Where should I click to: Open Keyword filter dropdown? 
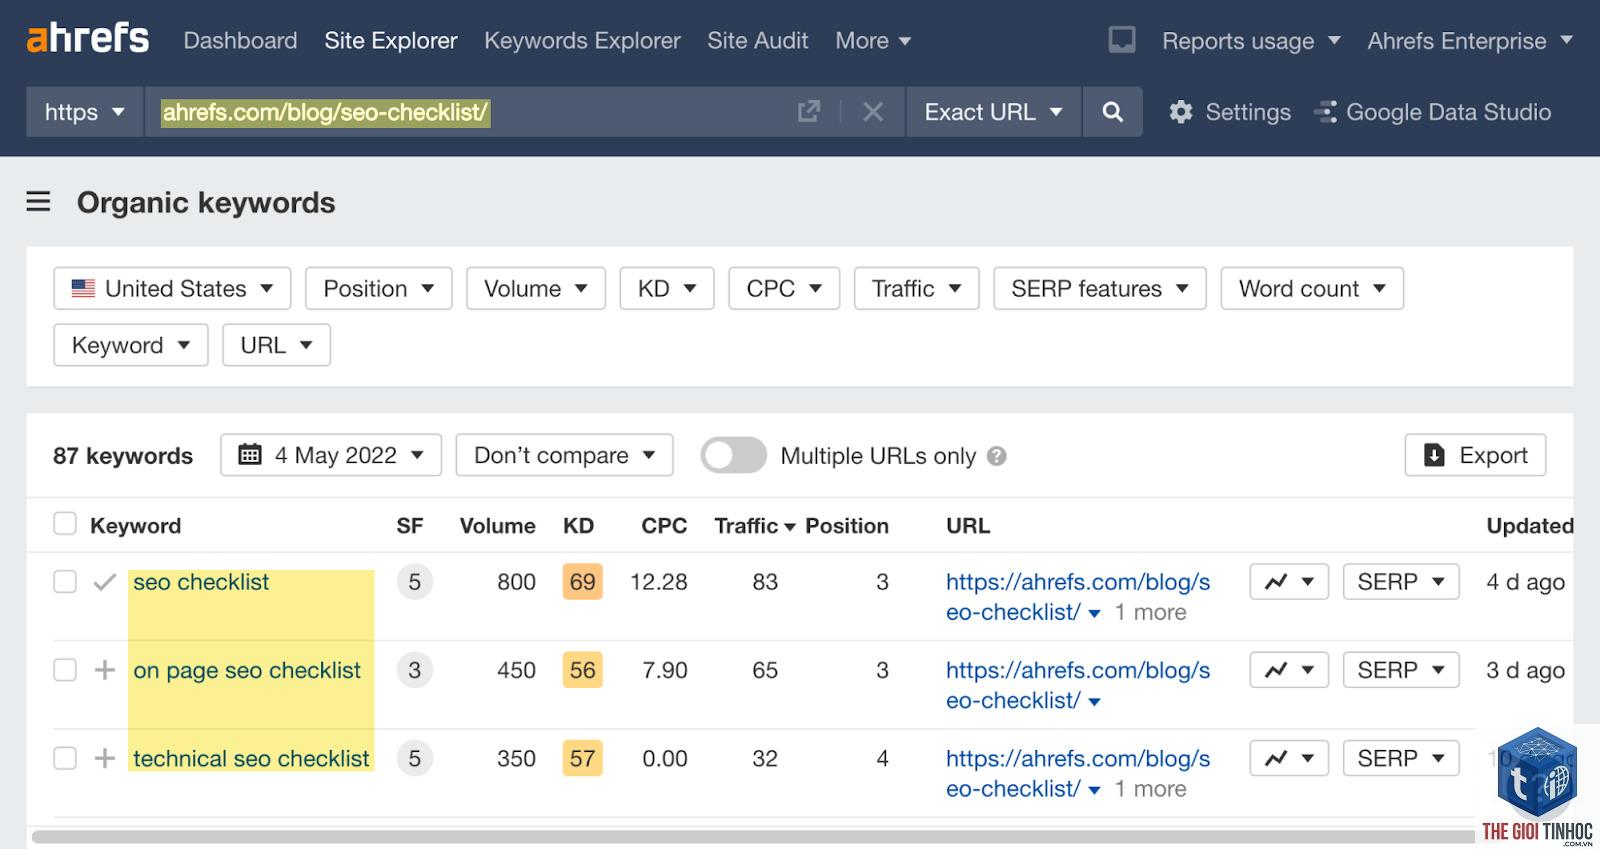coord(131,345)
